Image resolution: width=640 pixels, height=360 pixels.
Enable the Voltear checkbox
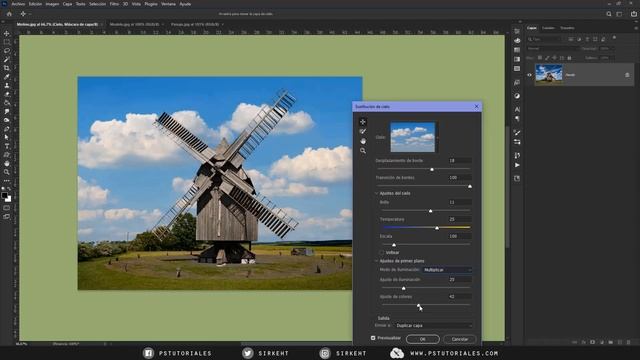click(382, 253)
